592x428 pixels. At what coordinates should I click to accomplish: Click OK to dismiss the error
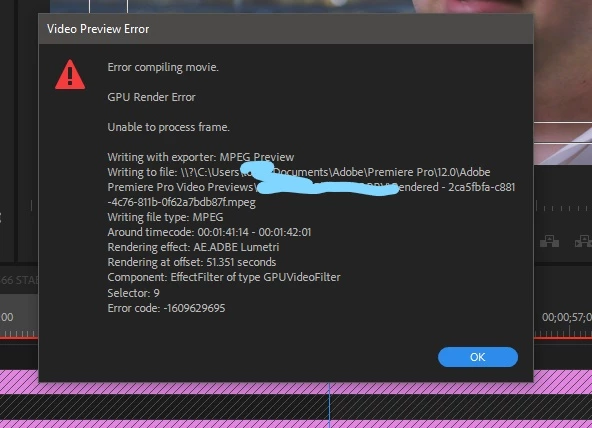[478, 357]
